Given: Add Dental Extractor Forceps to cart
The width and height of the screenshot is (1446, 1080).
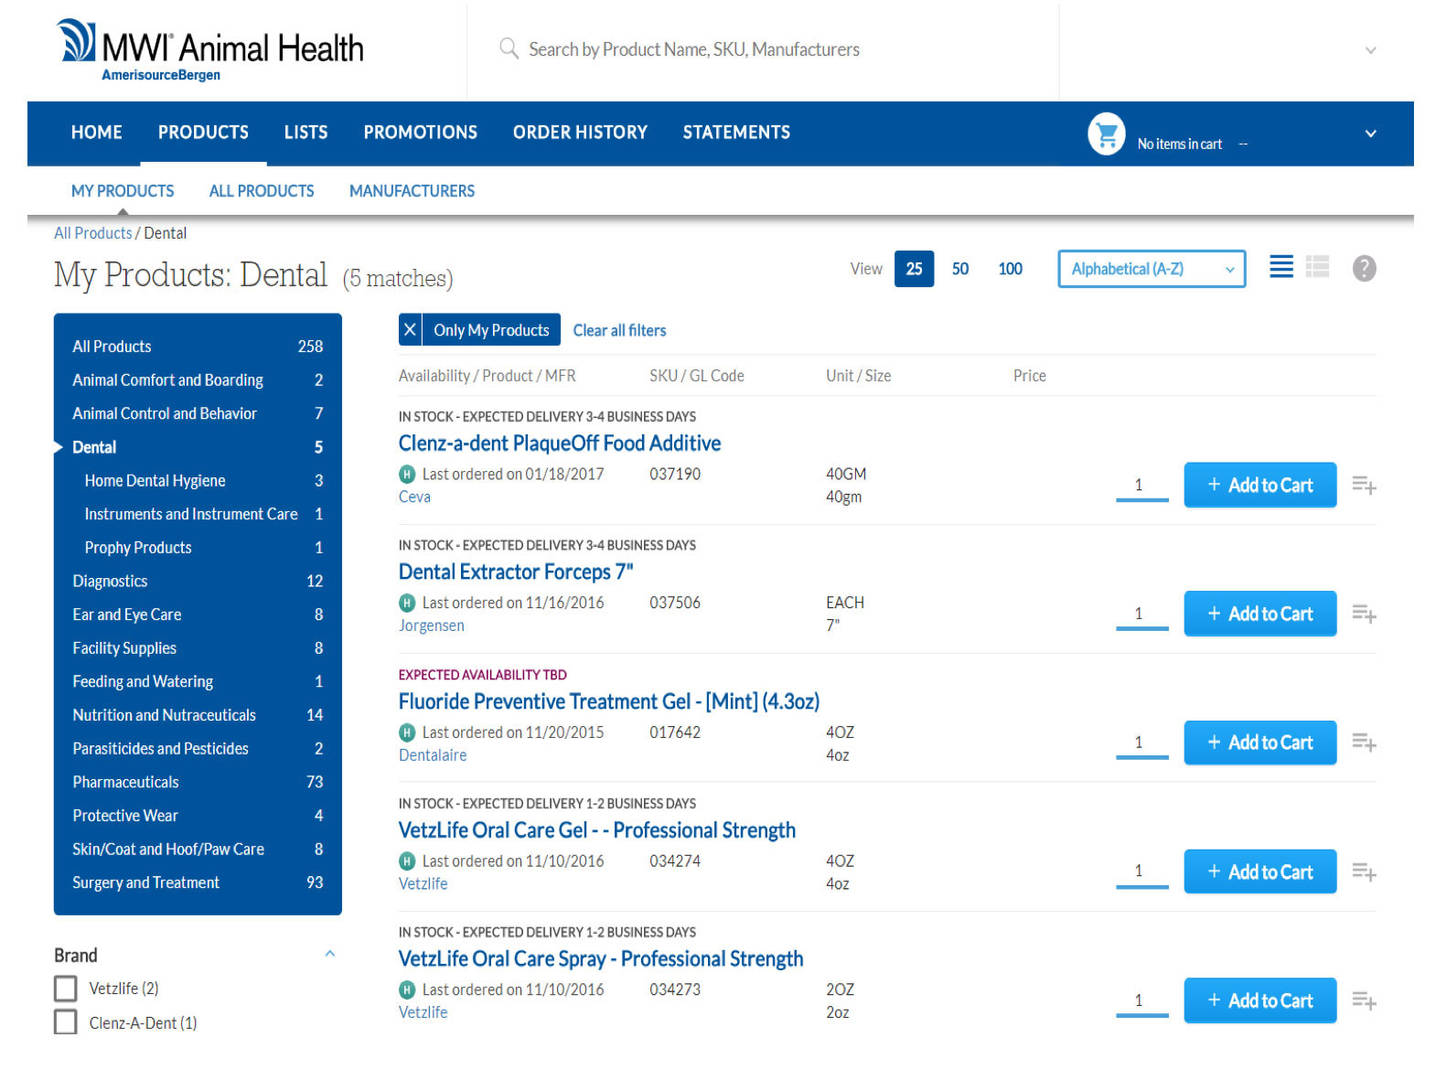Looking at the screenshot, I should (1260, 613).
